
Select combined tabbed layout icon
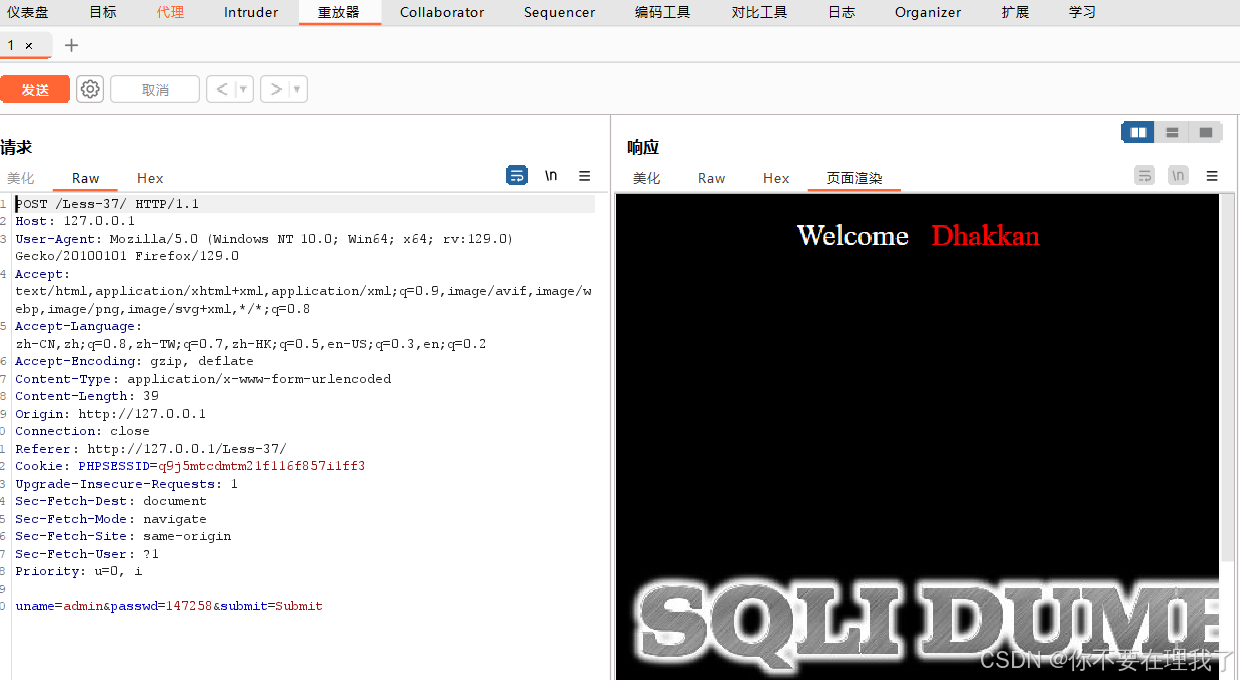1206,132
